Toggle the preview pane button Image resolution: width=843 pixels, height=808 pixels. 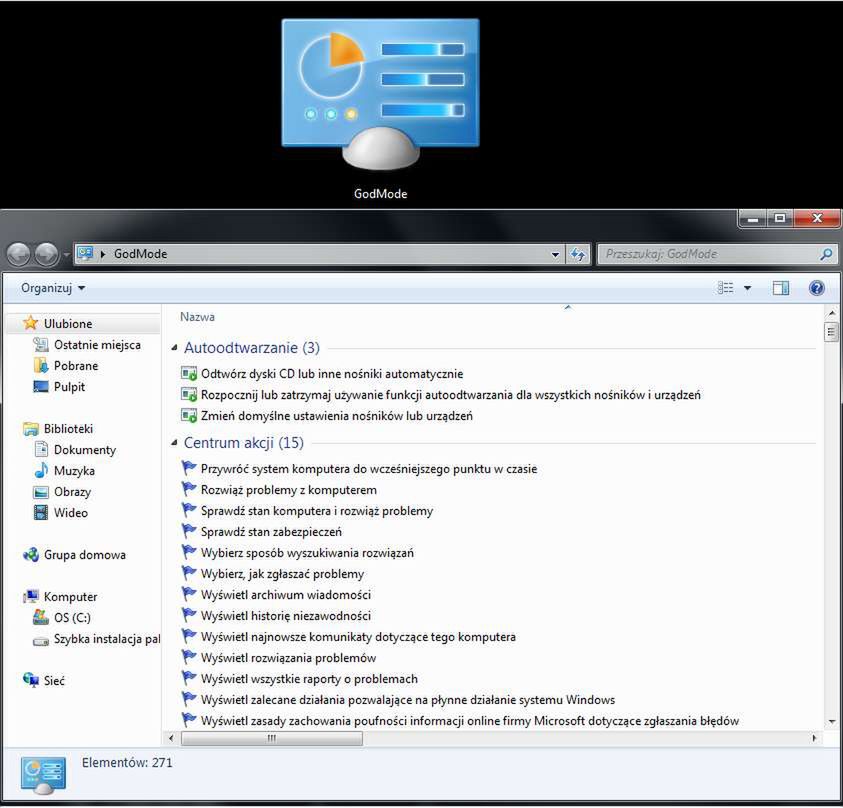(781, 288)
